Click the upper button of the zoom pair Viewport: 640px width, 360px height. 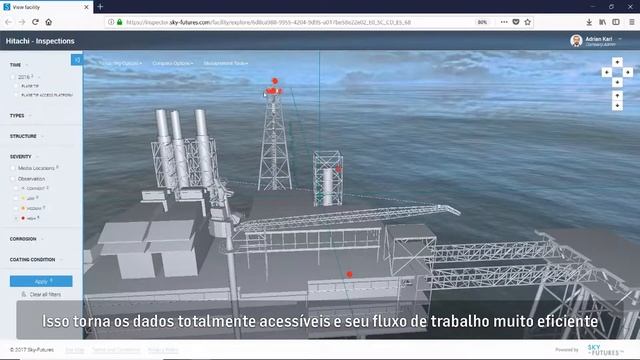coord(617,96)
